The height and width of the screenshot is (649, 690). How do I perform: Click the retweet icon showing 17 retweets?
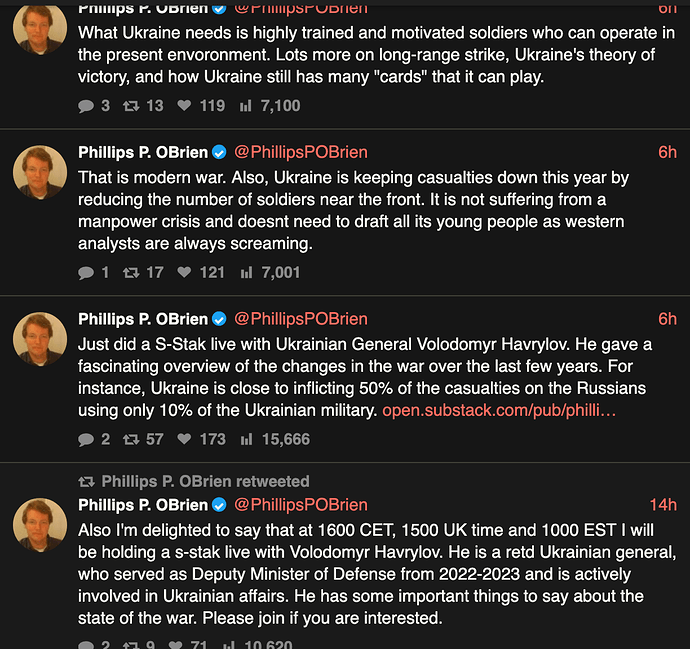(130, 272)
